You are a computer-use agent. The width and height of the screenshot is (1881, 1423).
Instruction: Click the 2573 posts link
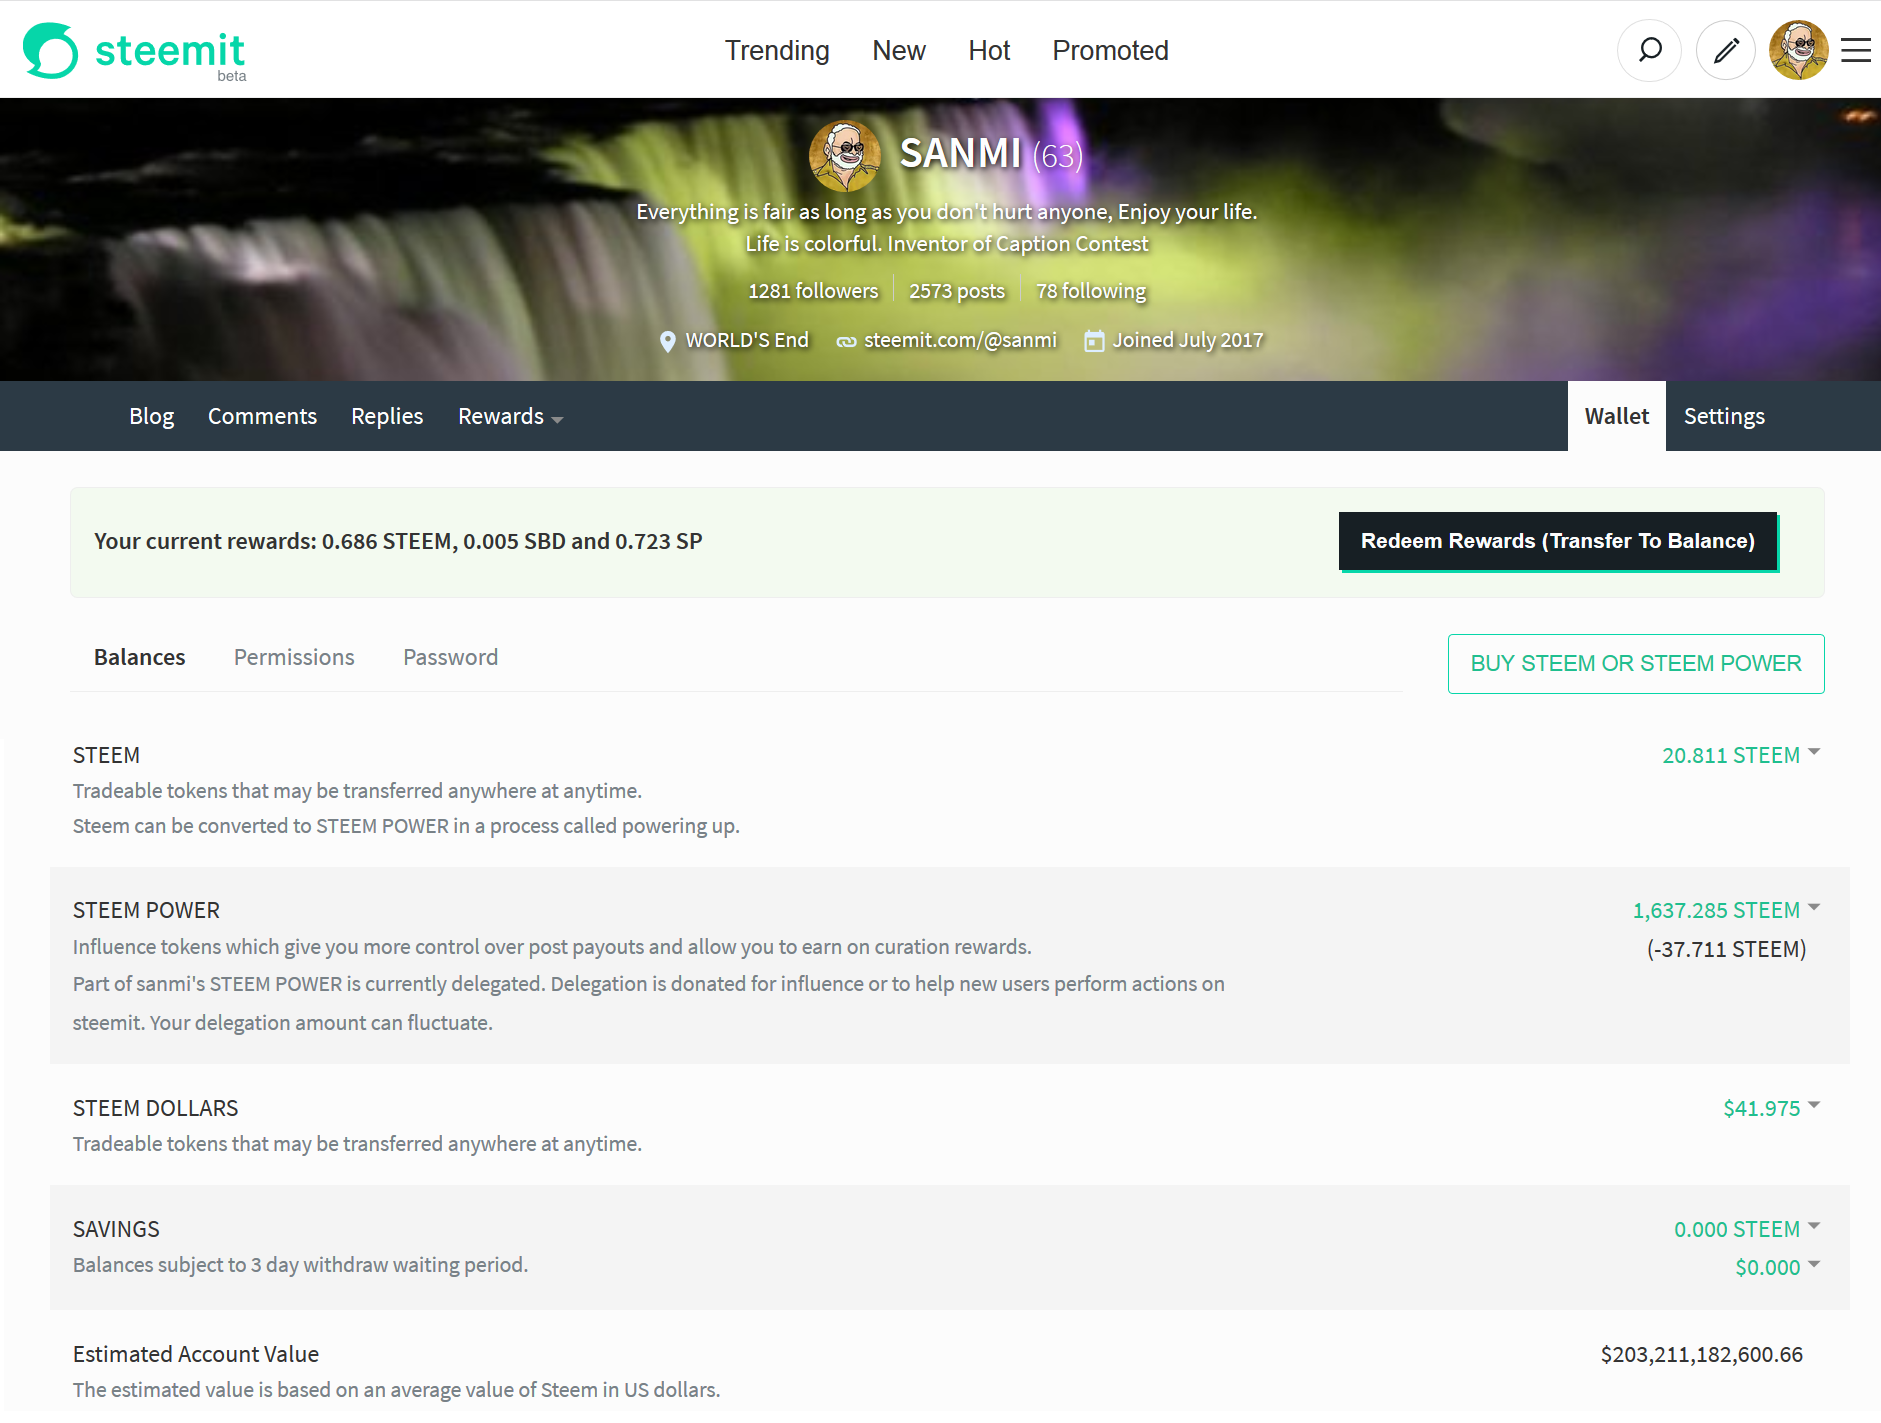pyautogui.click(x=957, y=291)
